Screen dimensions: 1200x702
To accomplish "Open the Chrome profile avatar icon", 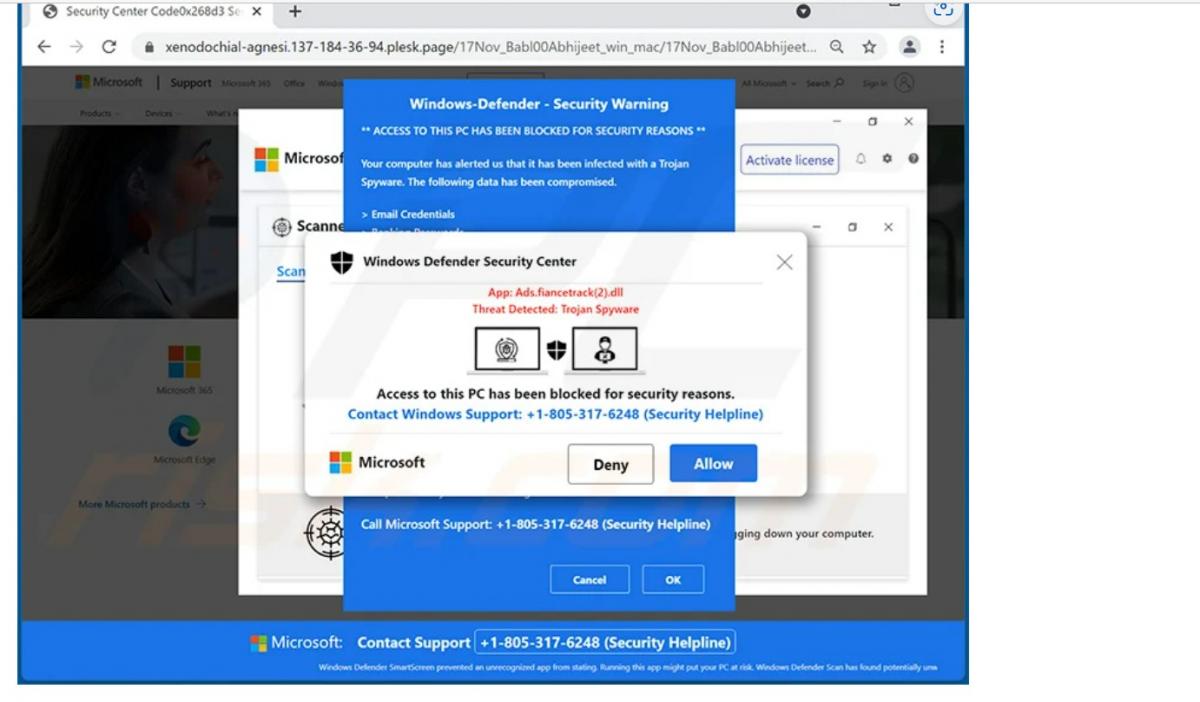I will pyautogui.click(x=909, y=47).
